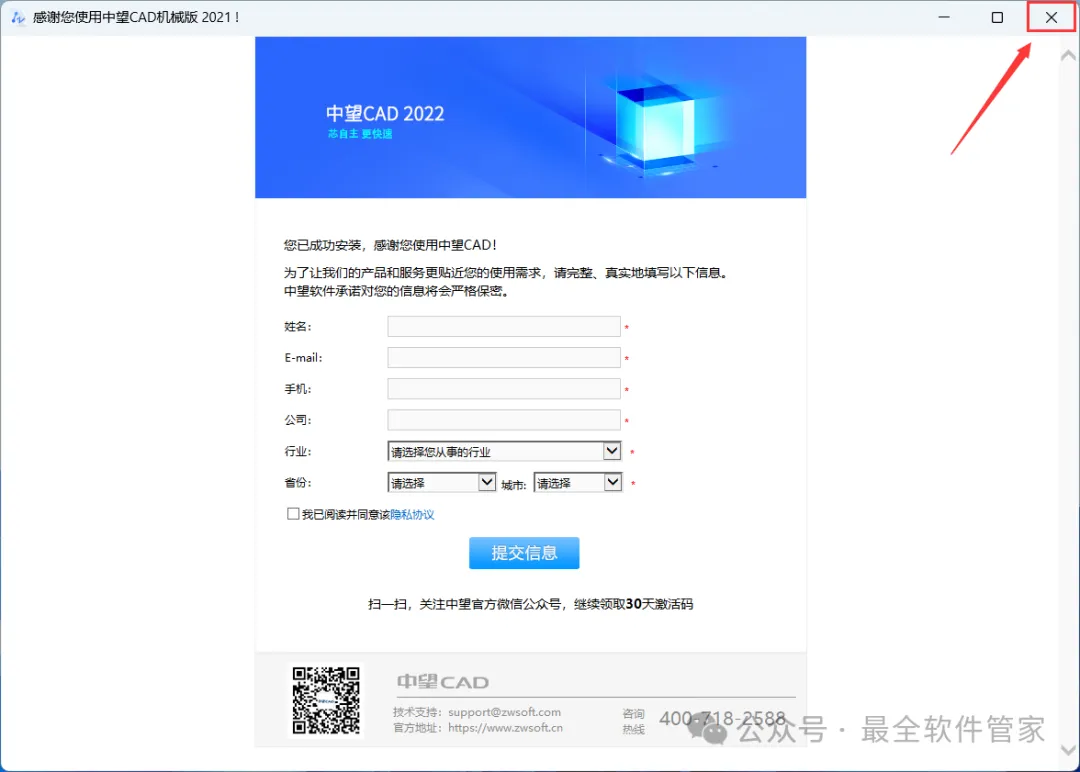This screenshot has width=1080, height=772.
Task: Click the scrollbar up arrow
Action: click(x=1068, y=56)
